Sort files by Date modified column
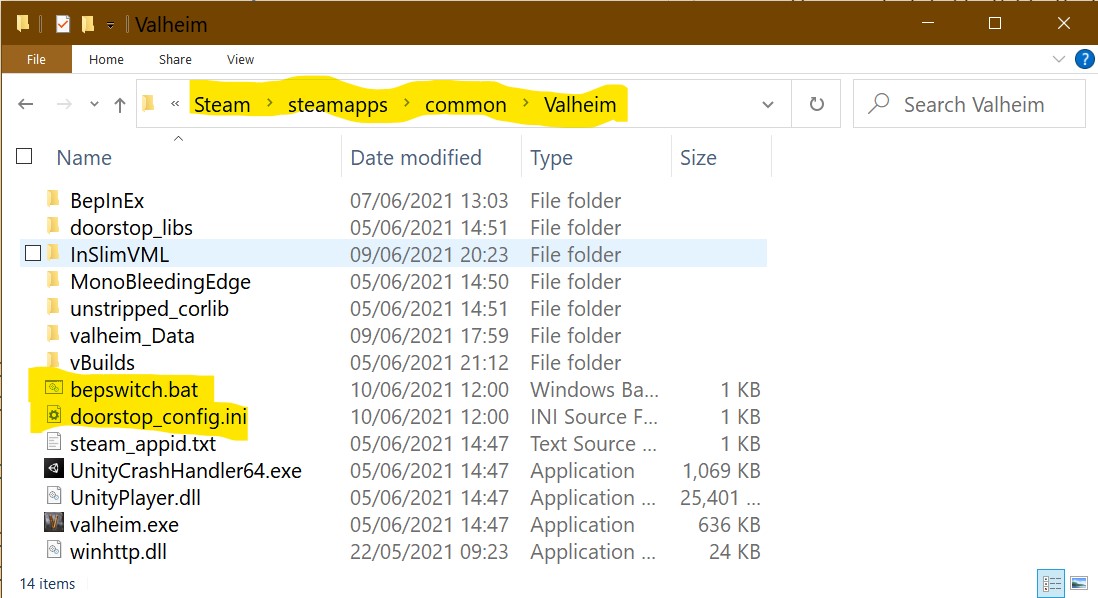The image size is (1098, 598). [x=416, y=158]
